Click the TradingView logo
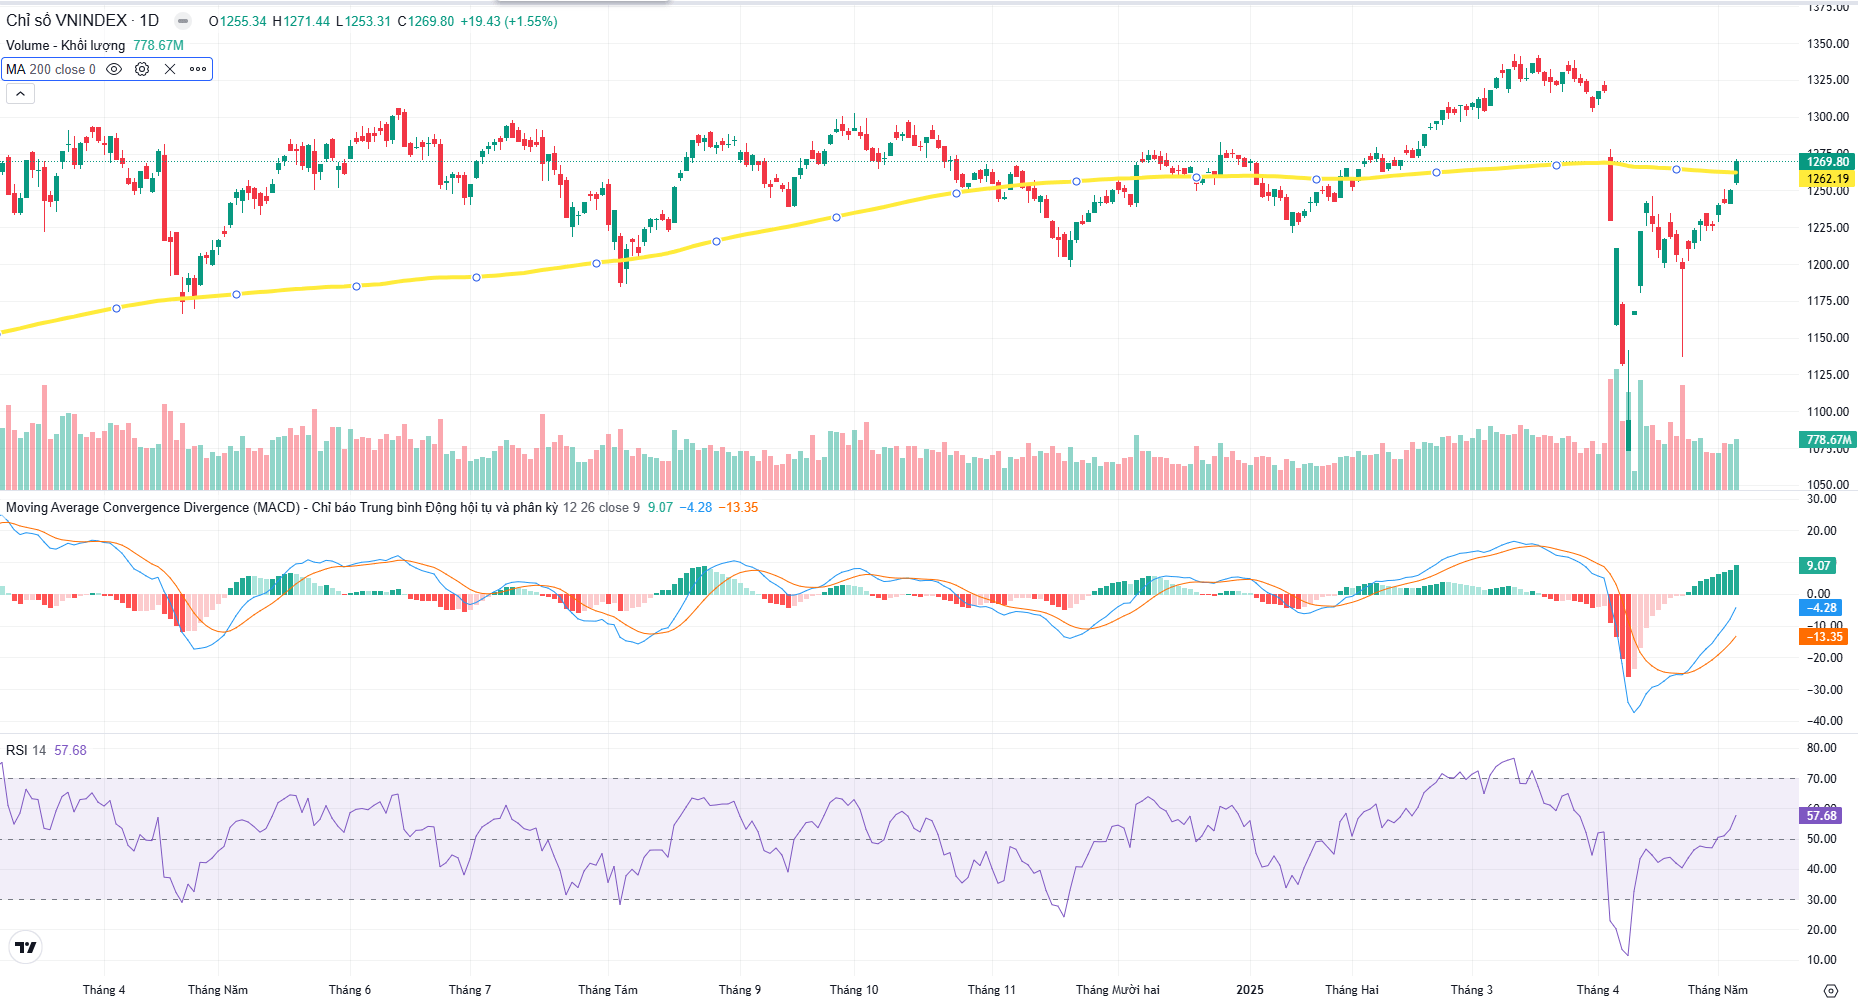Image resolution: width=1858 pixels, height=1003 pixels. click(x=26, y=947)
